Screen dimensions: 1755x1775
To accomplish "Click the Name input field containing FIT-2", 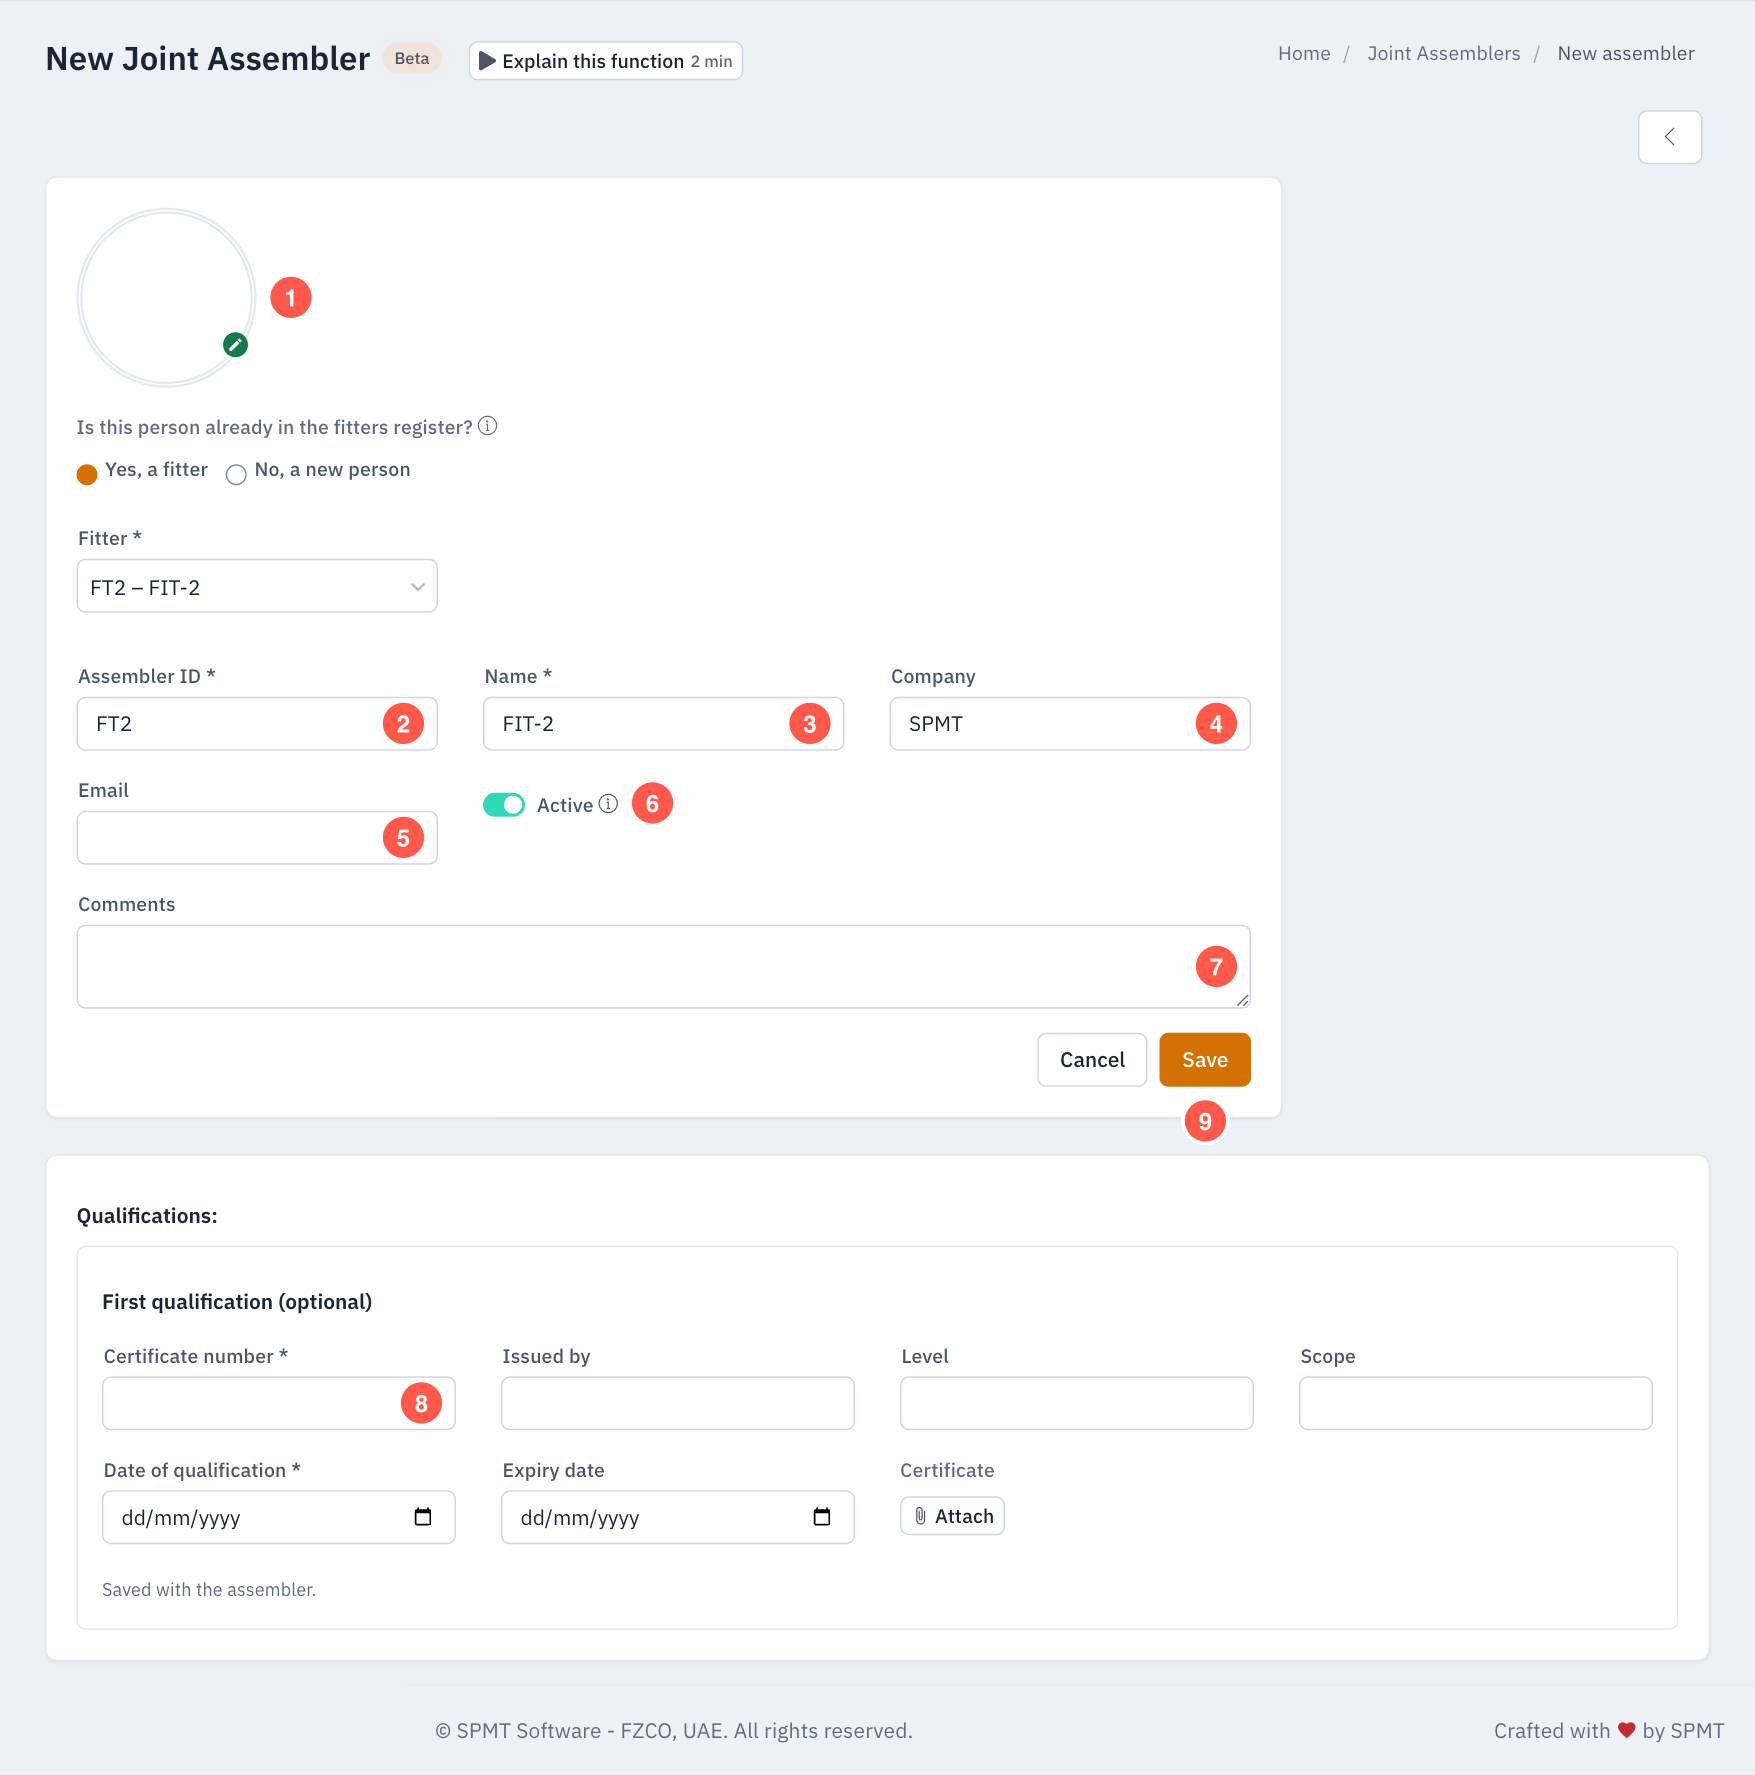I will point(664,724).
